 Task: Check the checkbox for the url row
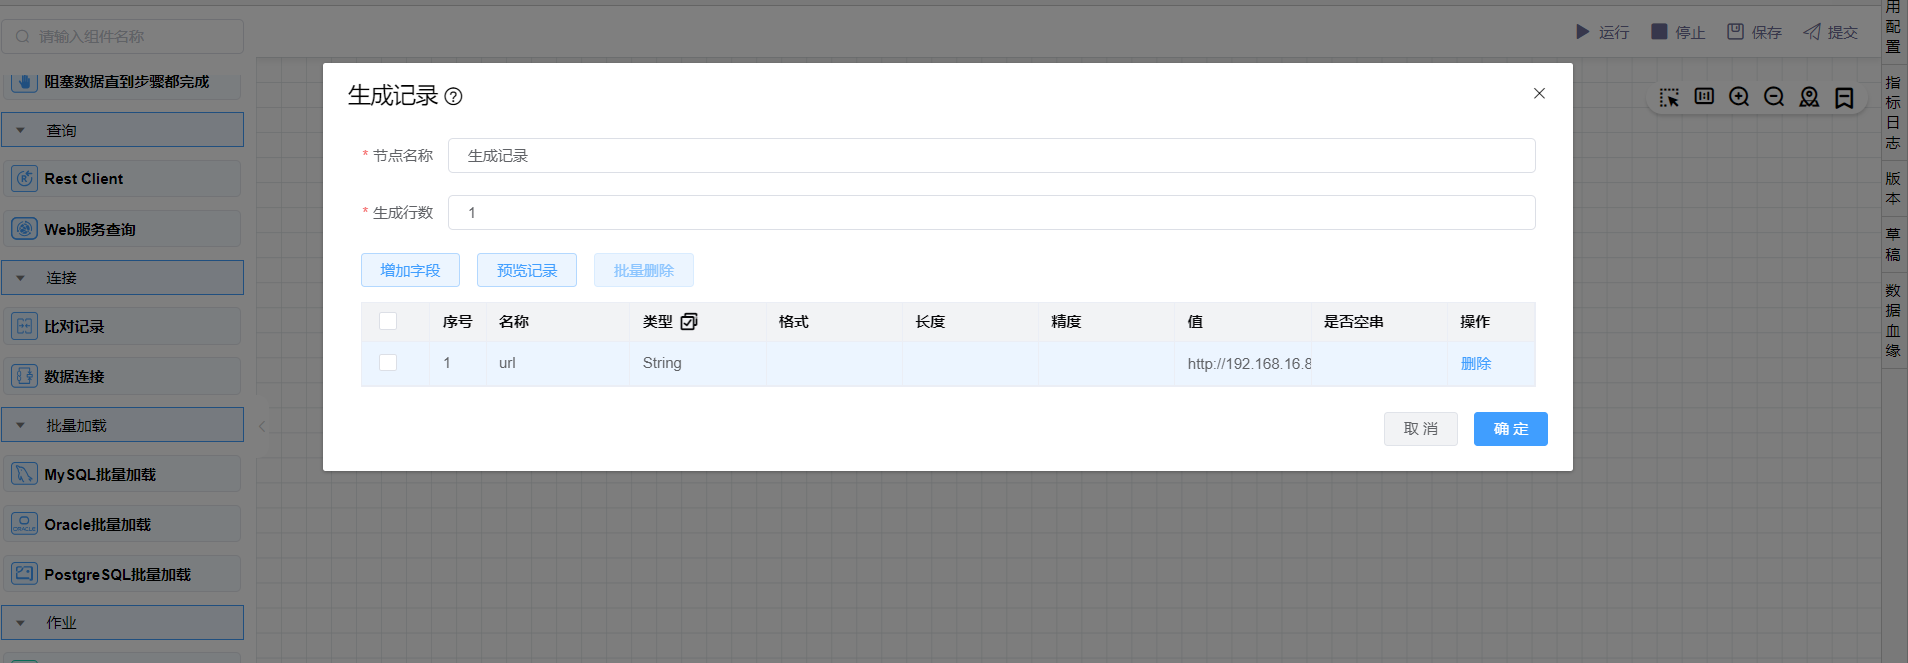click(388, 362)
